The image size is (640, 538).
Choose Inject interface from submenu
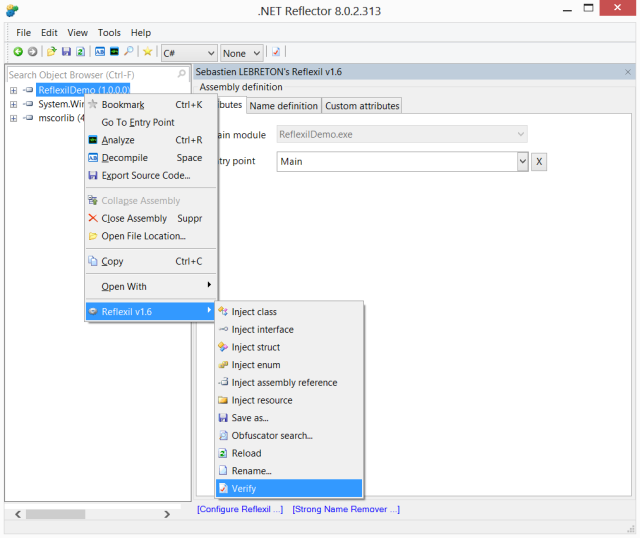(x=289, y=329)
